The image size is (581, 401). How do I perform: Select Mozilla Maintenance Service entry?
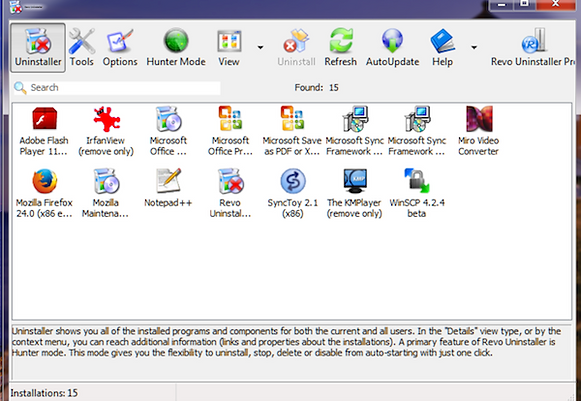pyautogui.click(x=106, y=193)
